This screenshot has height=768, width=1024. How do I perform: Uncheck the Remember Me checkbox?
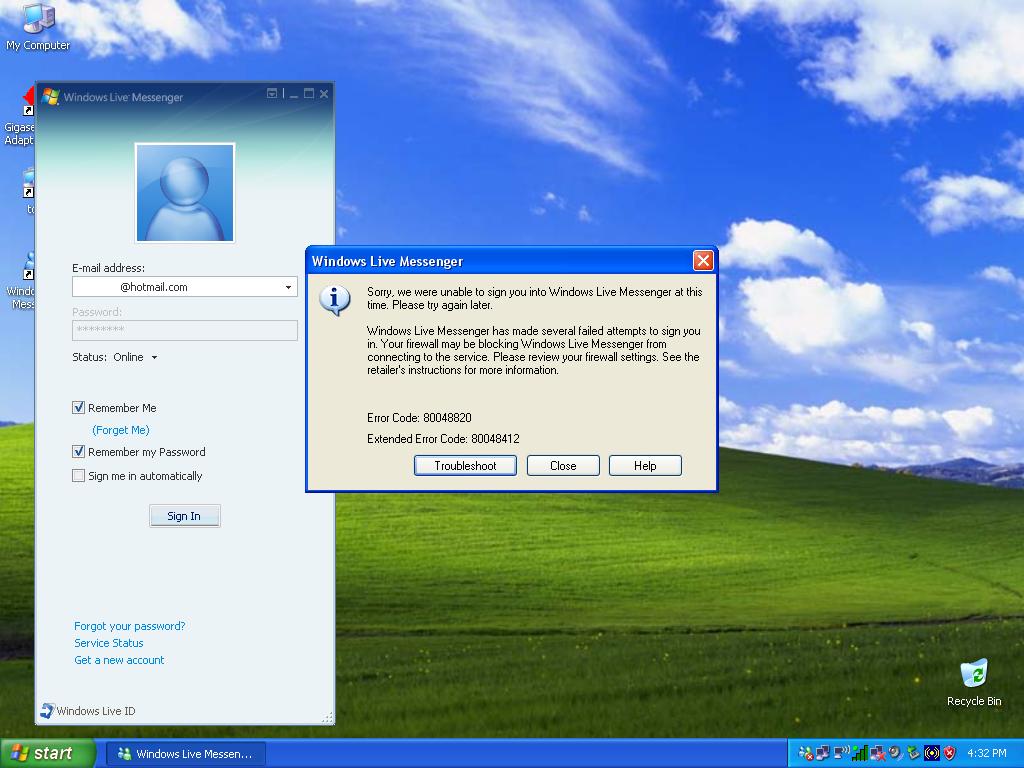pyautogui.click(x=79, y=408)
